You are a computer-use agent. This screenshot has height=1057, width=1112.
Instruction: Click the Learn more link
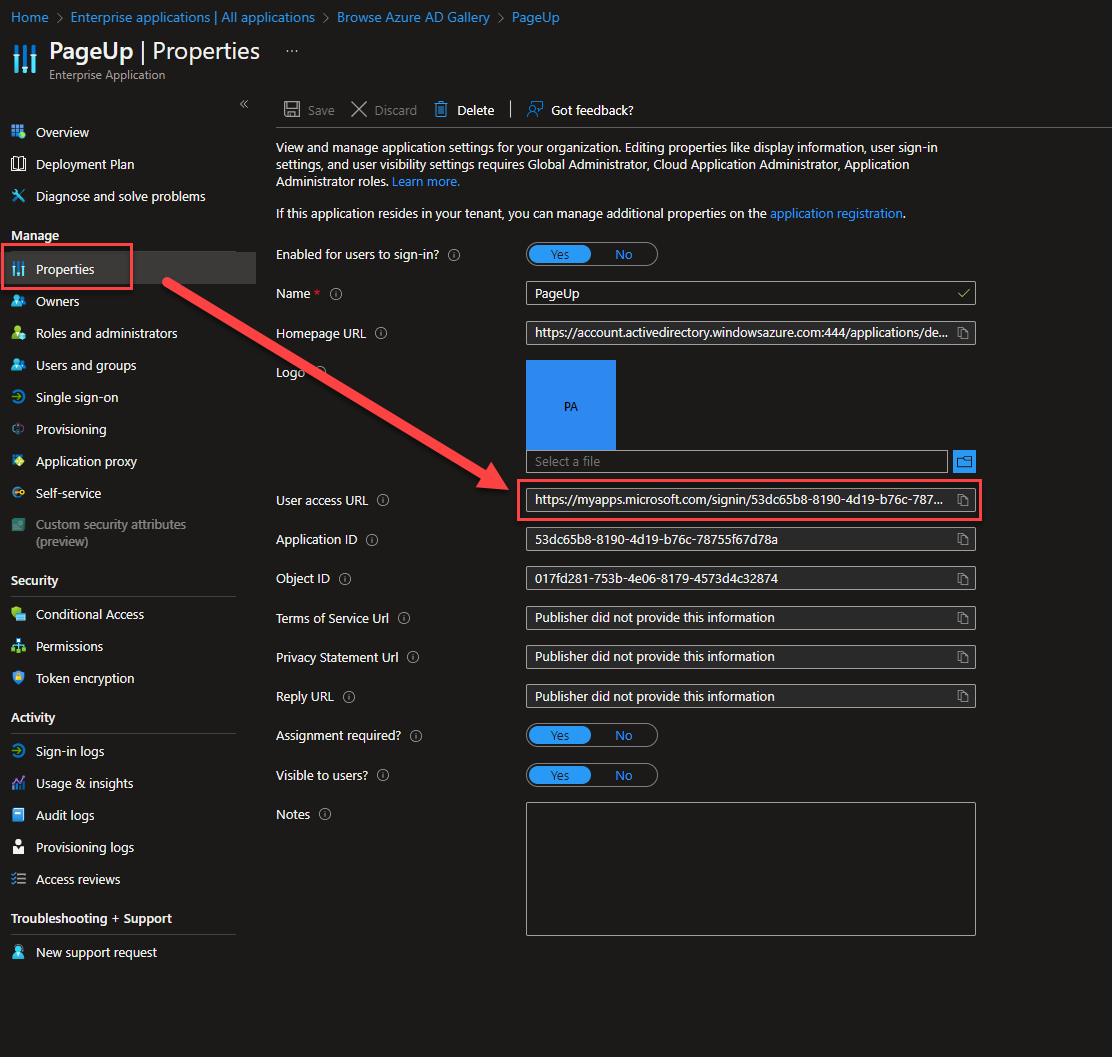(425, 181)
